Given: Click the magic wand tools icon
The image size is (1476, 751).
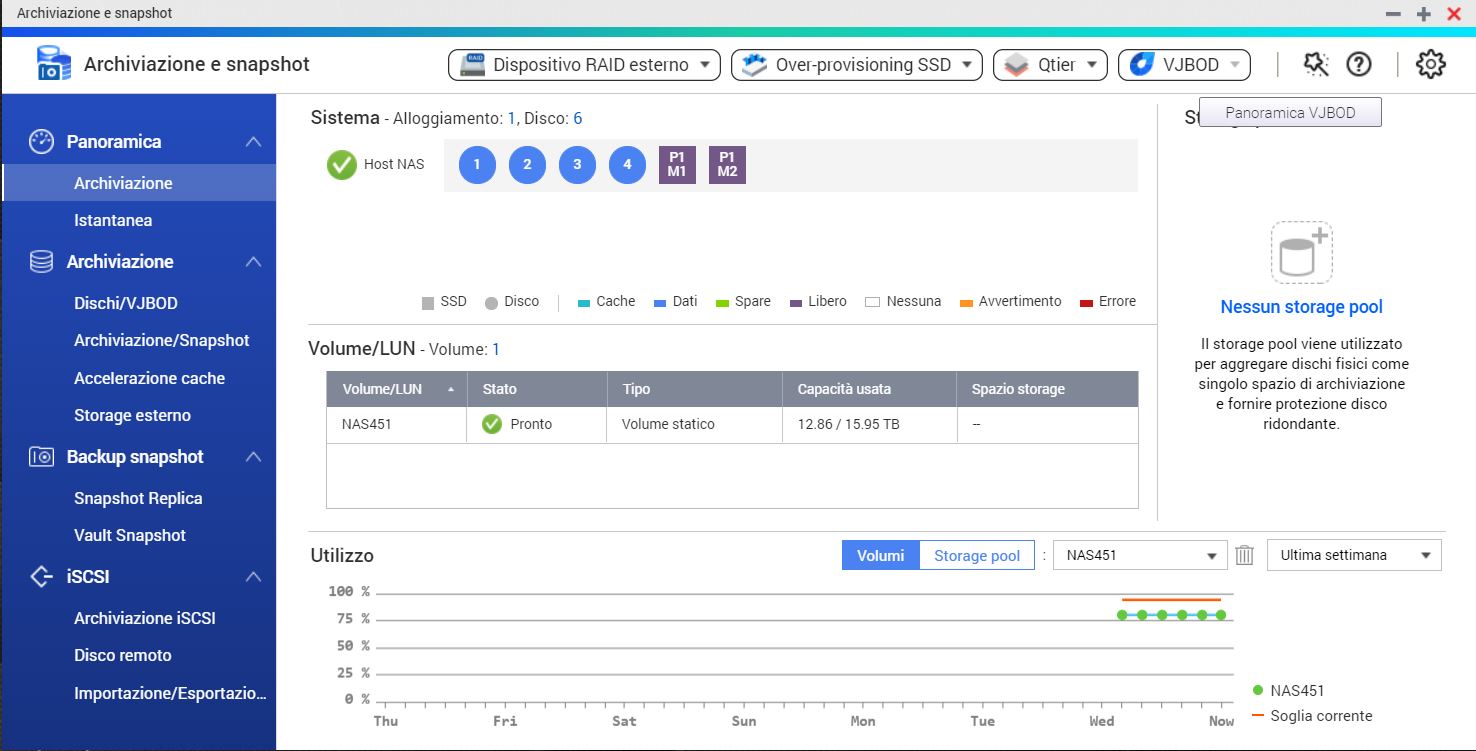Looking at the screenshot, I should (x=1315, y=65).
